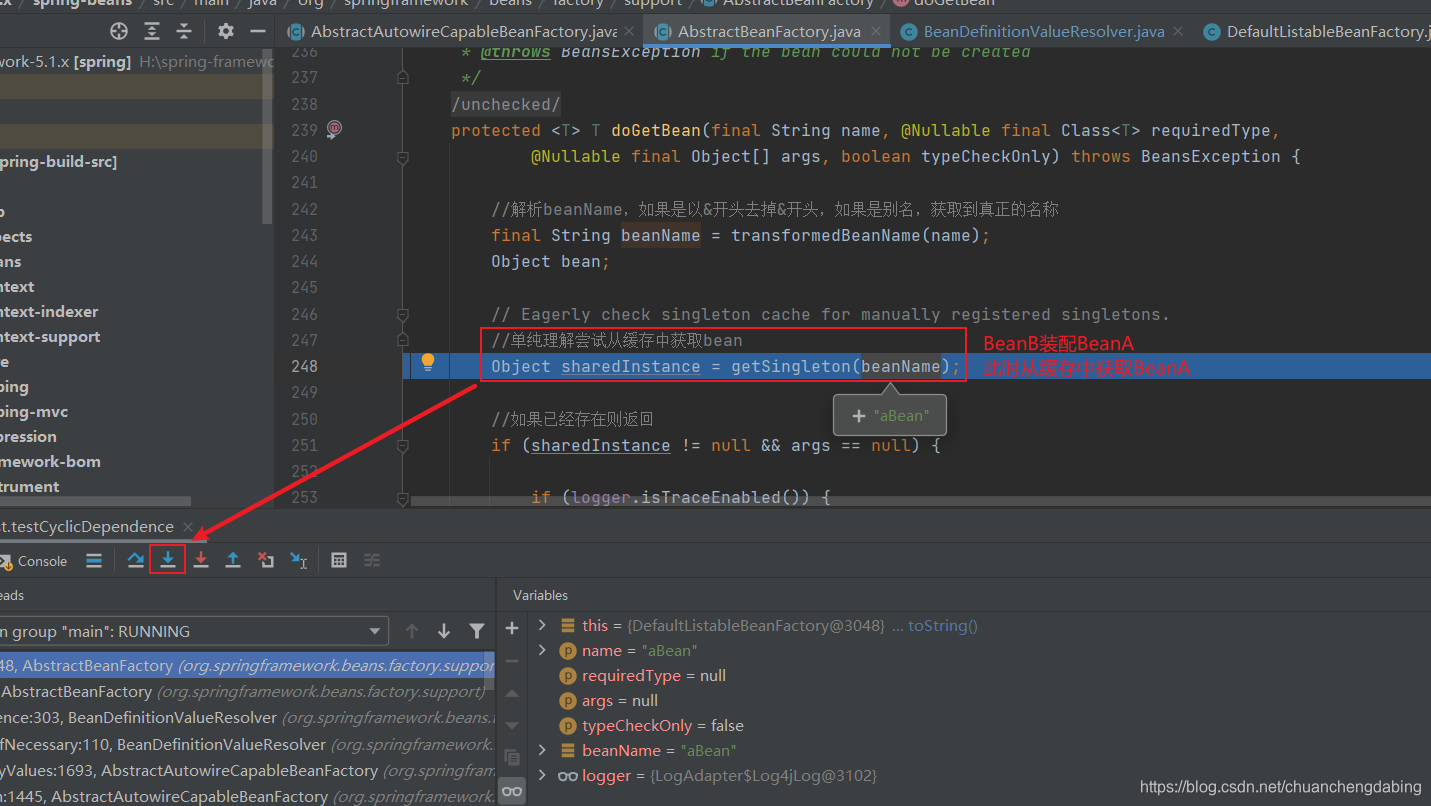Screen dimensions: 1431x806
Task: Click the Run to Cursor icon
Action: point(299,560)
